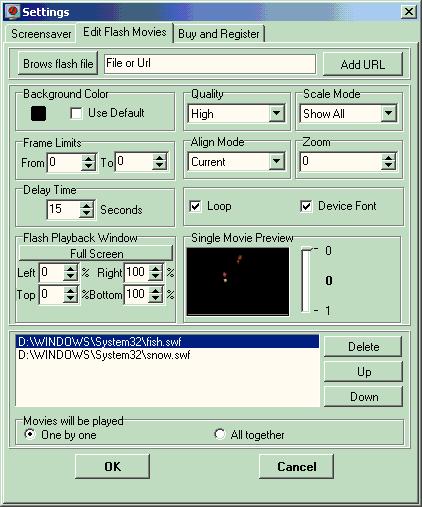
Task: Increase the Frame Limits From value
Action: pyautogui.click(x=88, y=158)
